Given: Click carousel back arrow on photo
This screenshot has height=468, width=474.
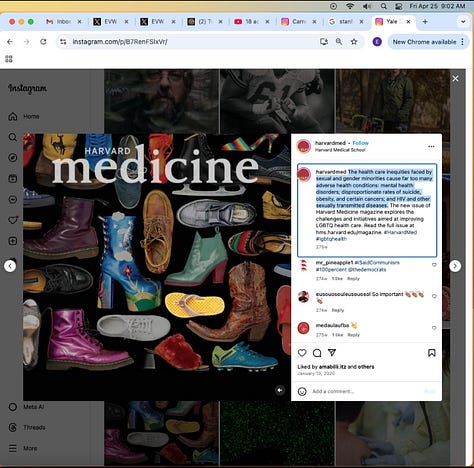Looking at the screenshot, I should 280,390.
